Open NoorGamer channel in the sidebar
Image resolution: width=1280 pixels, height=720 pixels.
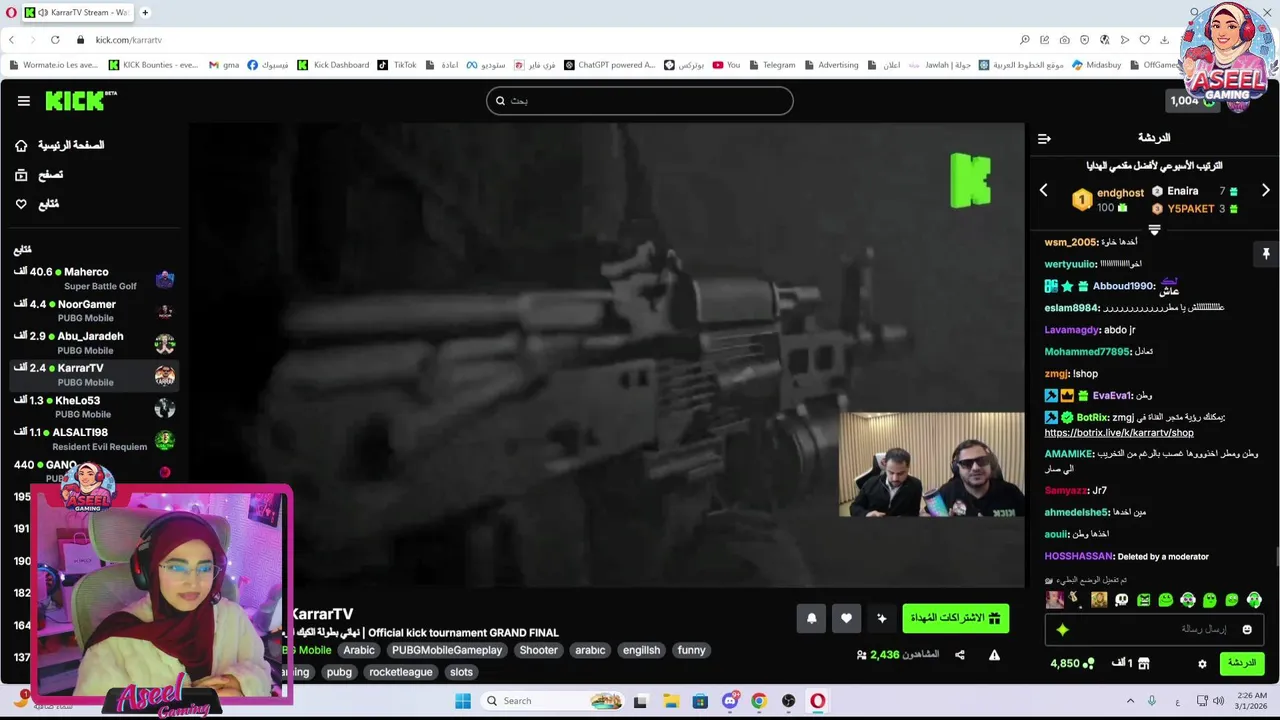(x=95, y=311)
